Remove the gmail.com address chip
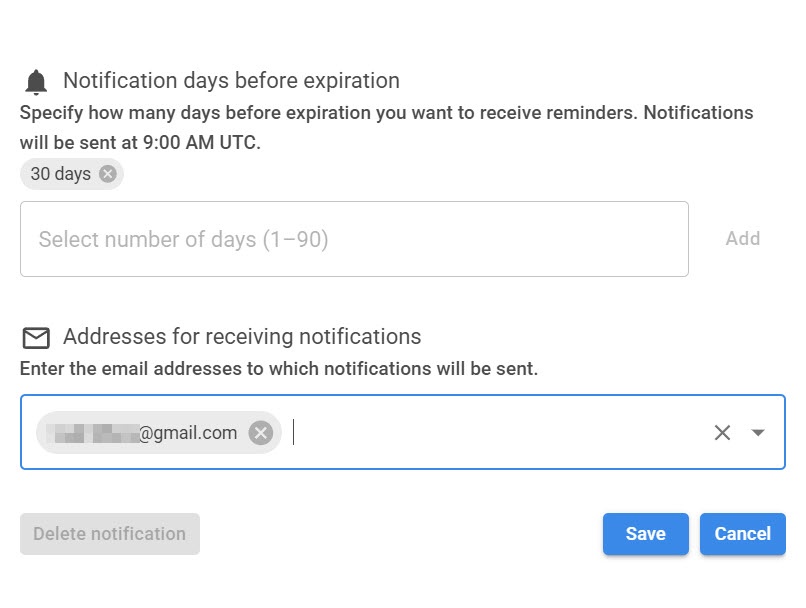 (261, 433)
